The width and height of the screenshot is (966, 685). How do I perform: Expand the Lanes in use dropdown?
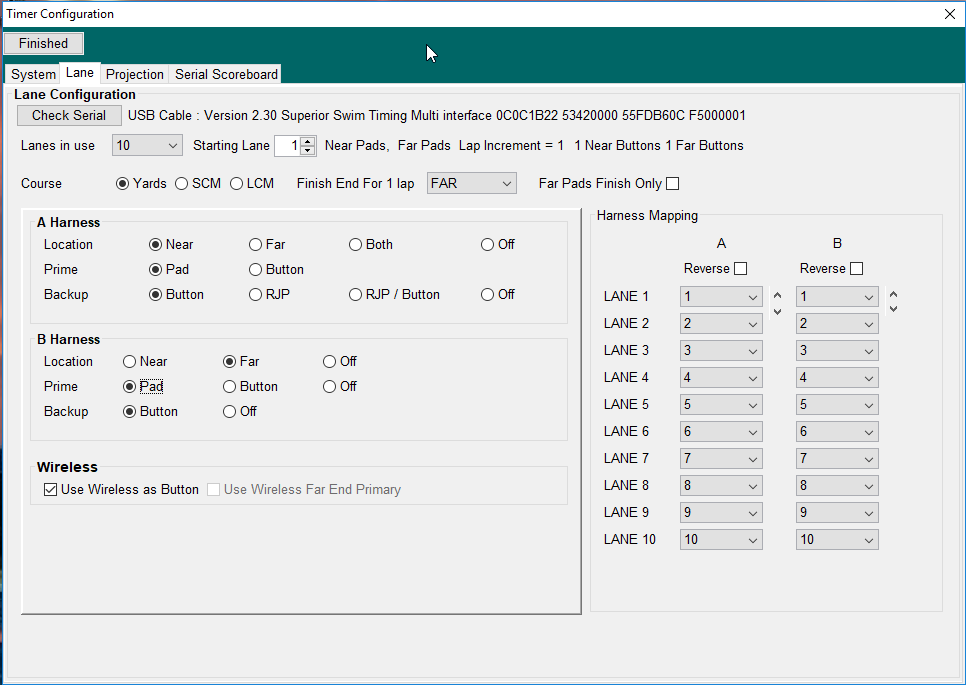147,146
